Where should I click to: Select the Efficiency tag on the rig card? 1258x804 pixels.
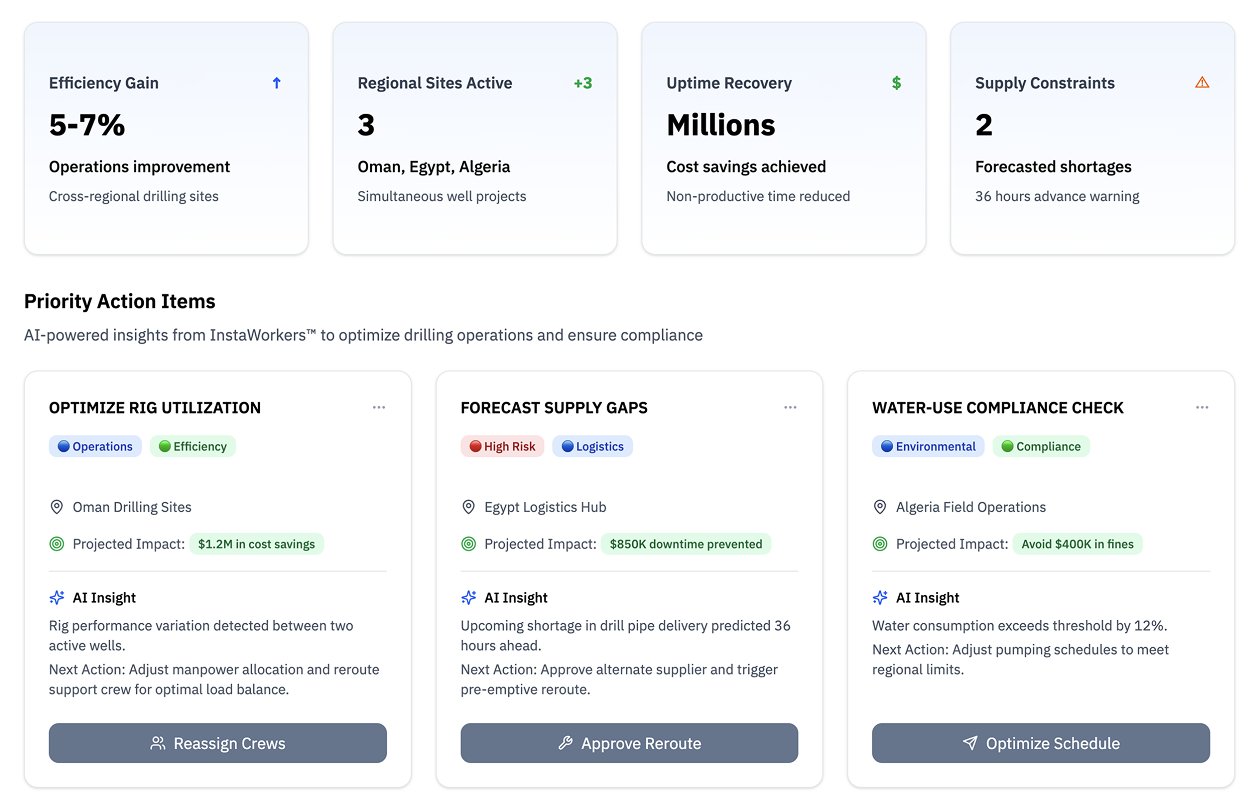(x=193, y=447)
